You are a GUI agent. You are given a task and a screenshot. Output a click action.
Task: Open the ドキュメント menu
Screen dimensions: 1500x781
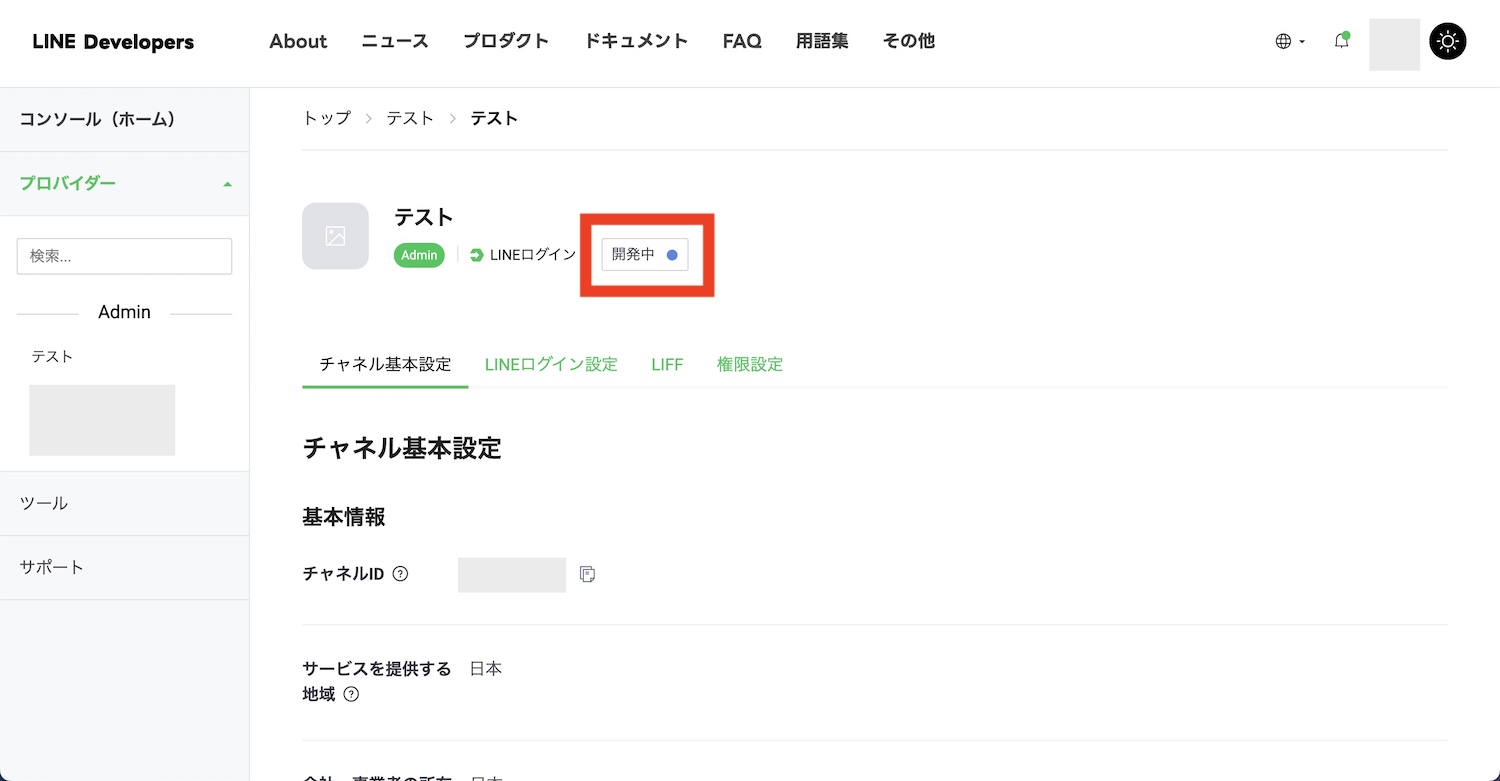636,41
